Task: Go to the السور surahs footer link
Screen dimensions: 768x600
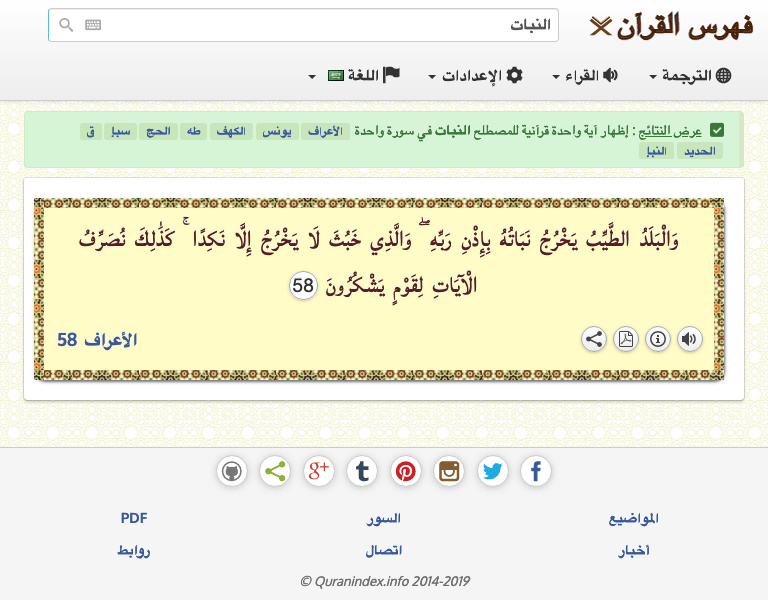Action: 384,519
